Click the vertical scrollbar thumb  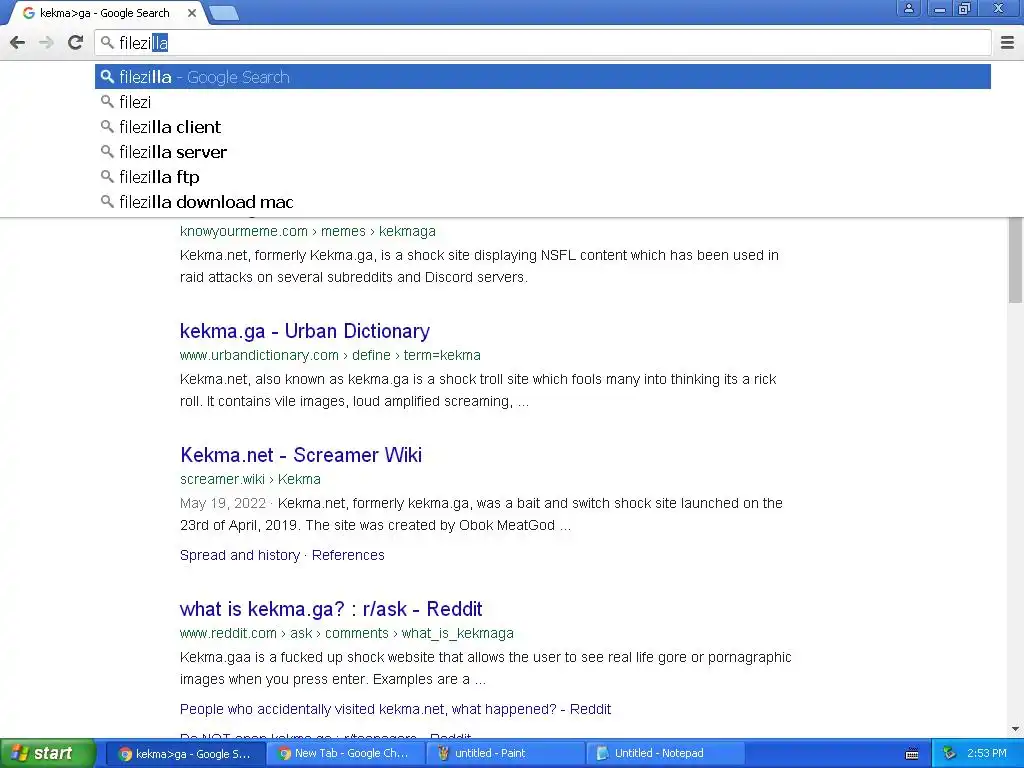click(x=1016, y=260)
